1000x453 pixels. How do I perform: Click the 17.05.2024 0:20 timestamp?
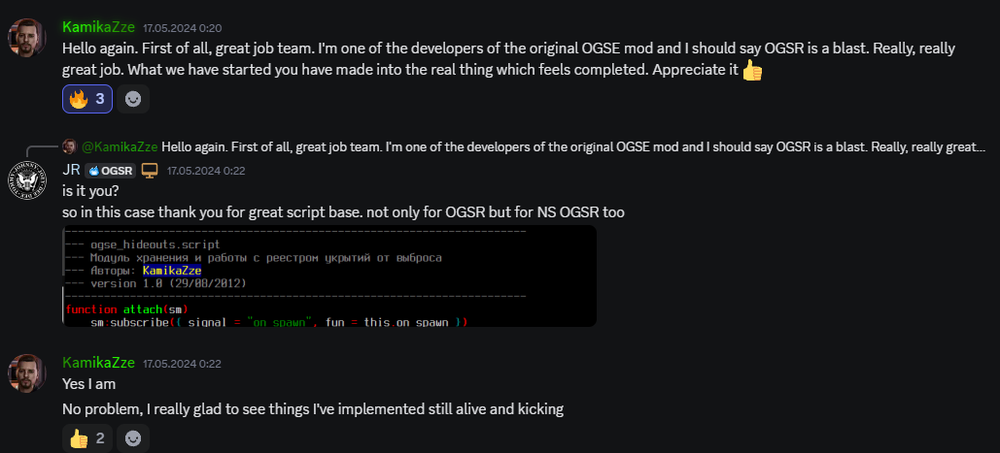(x=182, y=27)
